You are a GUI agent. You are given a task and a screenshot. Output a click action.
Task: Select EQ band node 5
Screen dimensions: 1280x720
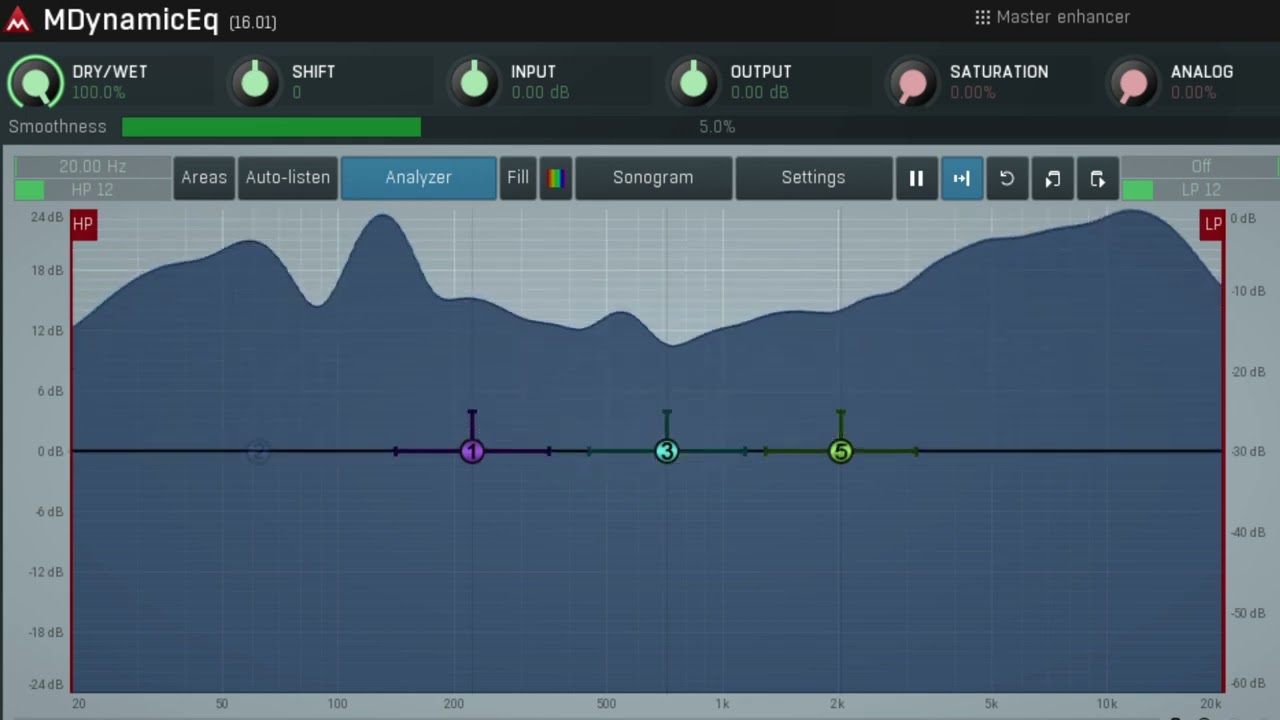[x=841, y=452]
